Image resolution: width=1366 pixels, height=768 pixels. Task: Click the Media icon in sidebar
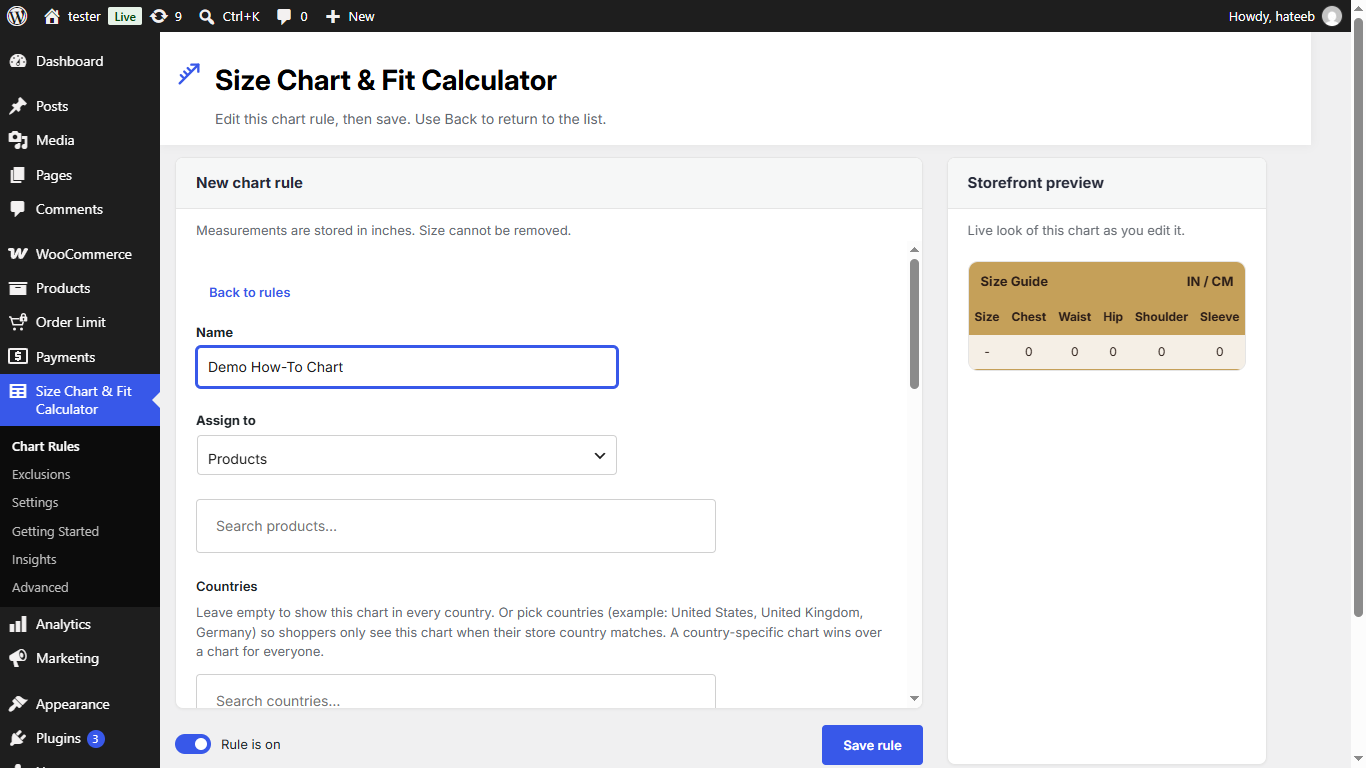(18, 140)
